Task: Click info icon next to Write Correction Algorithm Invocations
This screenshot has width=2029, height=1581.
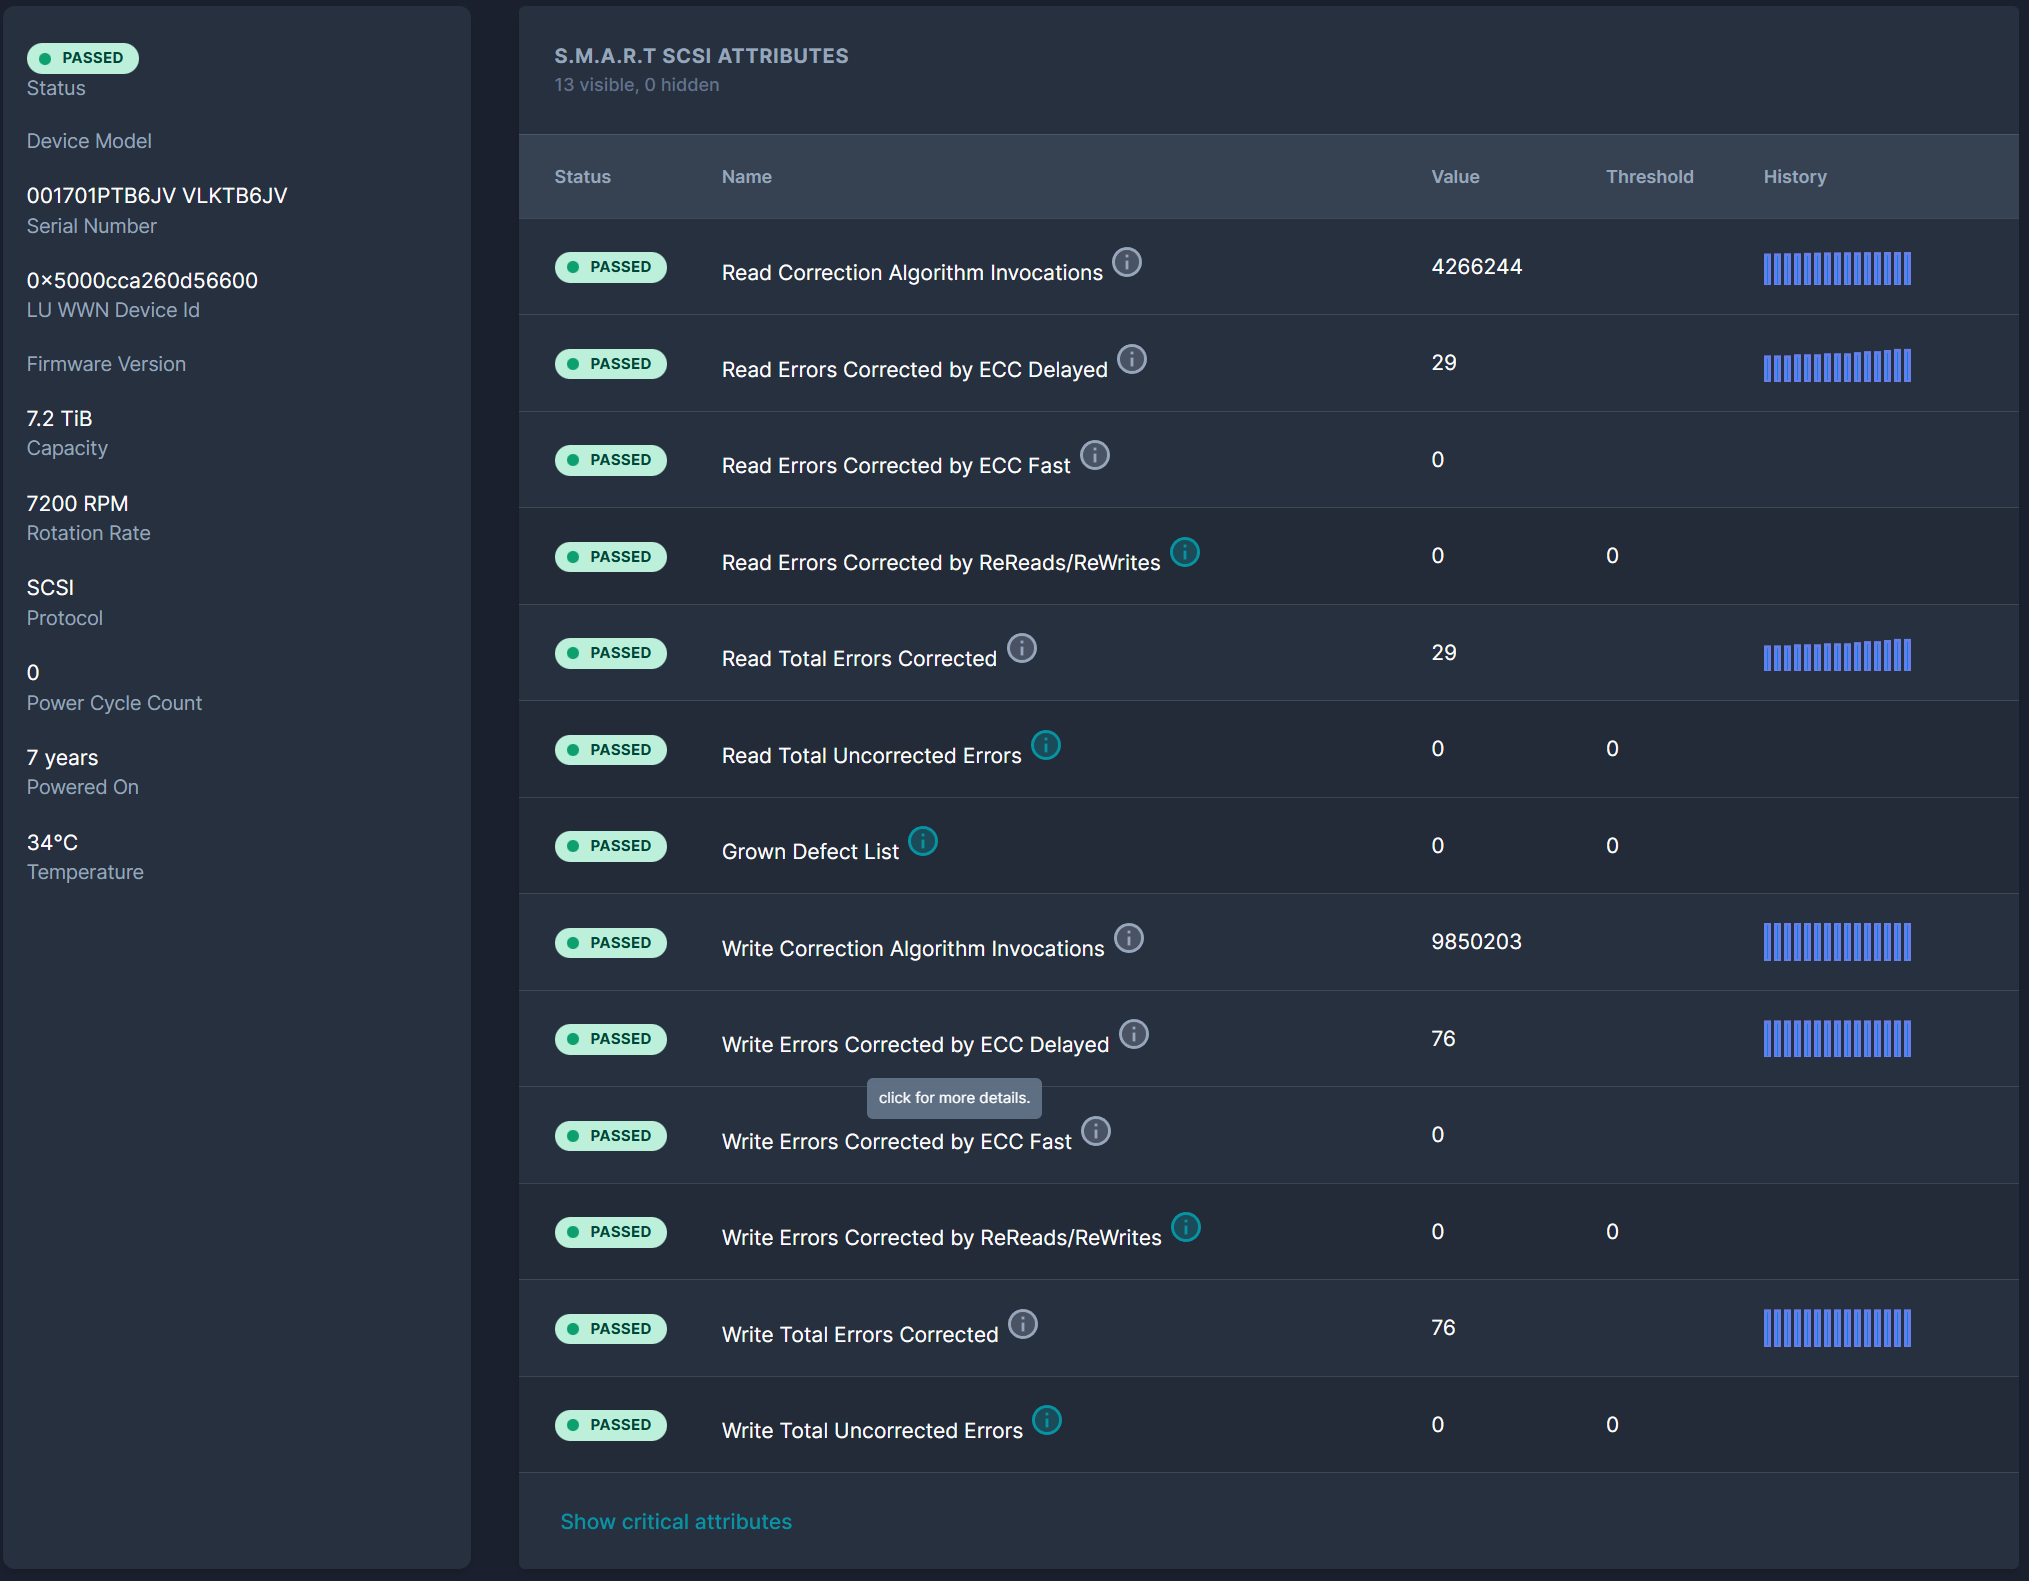Action: (x=1128, y=938)
